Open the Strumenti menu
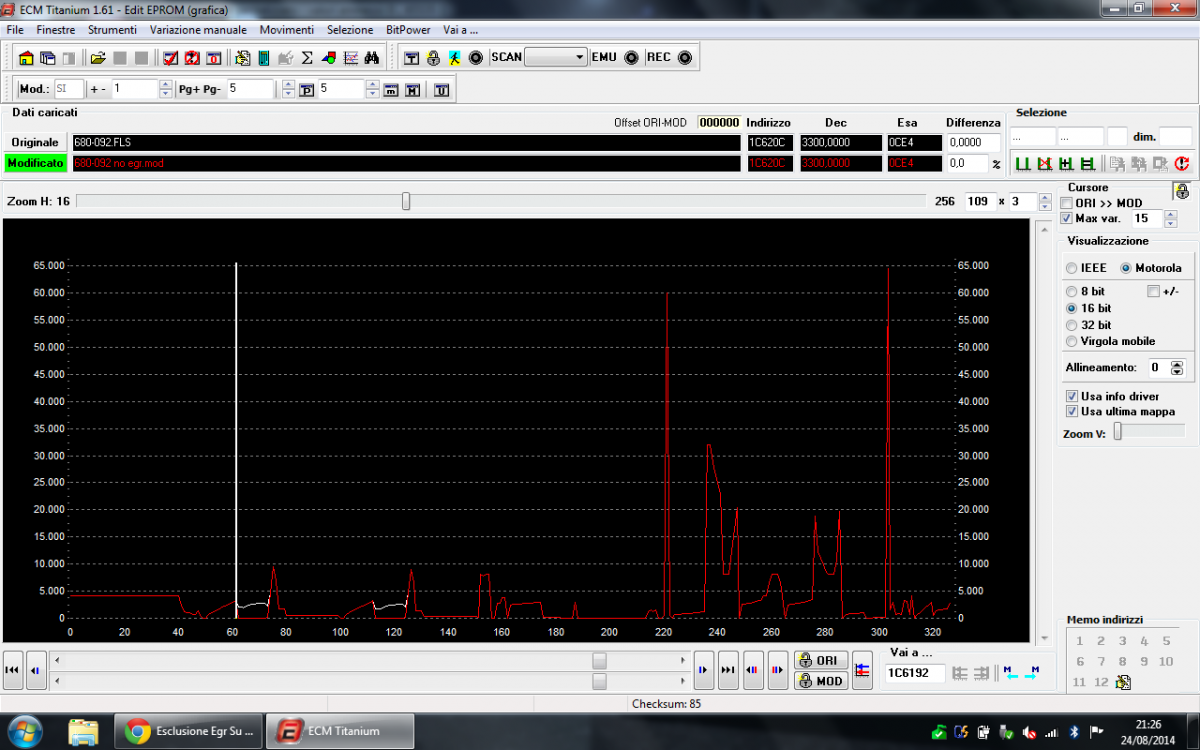The image size is (1200, 750). click(112, 30)
